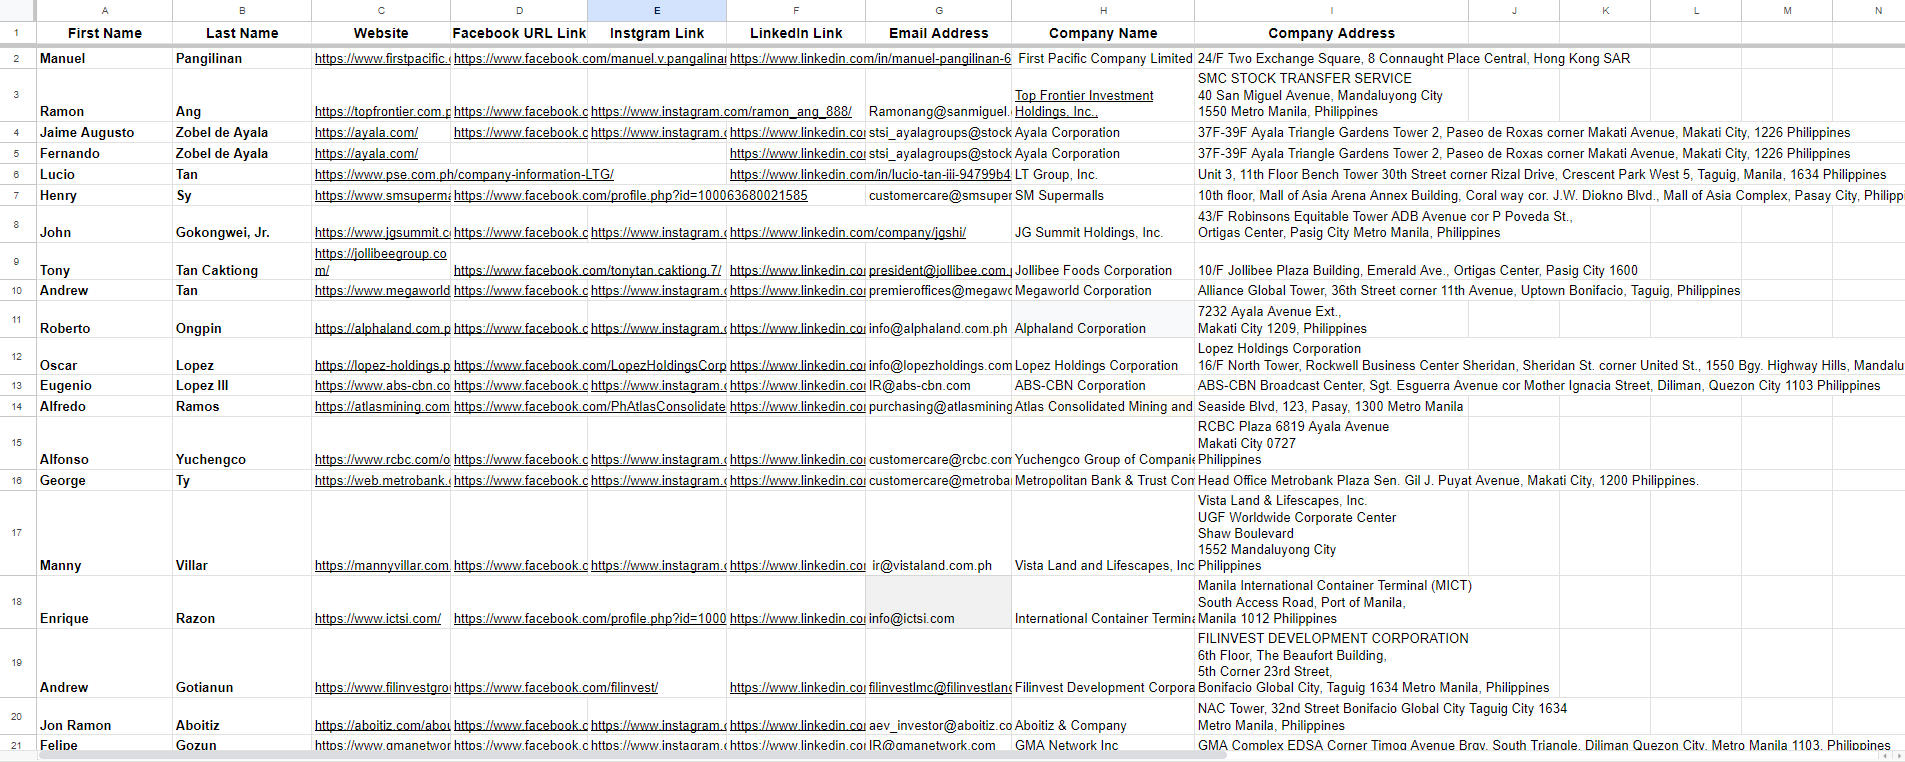Select the "LT Group, Inc." company cell

[x=1103, y=175]
